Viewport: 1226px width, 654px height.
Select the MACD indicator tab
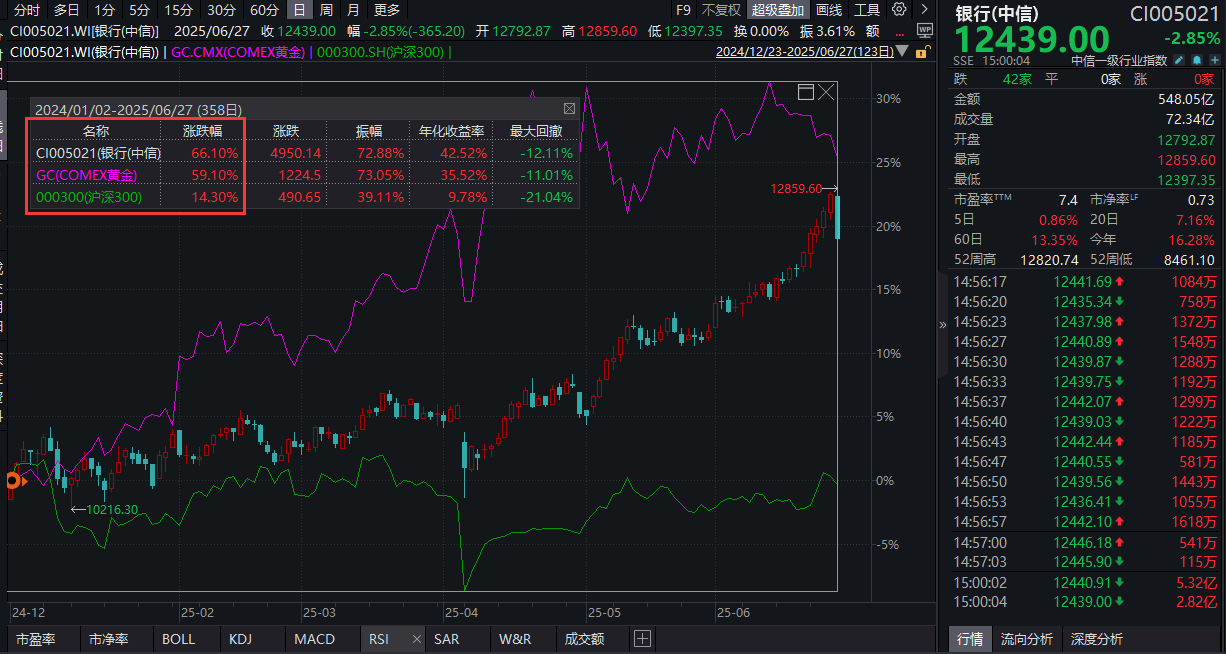tap(314, 639)
